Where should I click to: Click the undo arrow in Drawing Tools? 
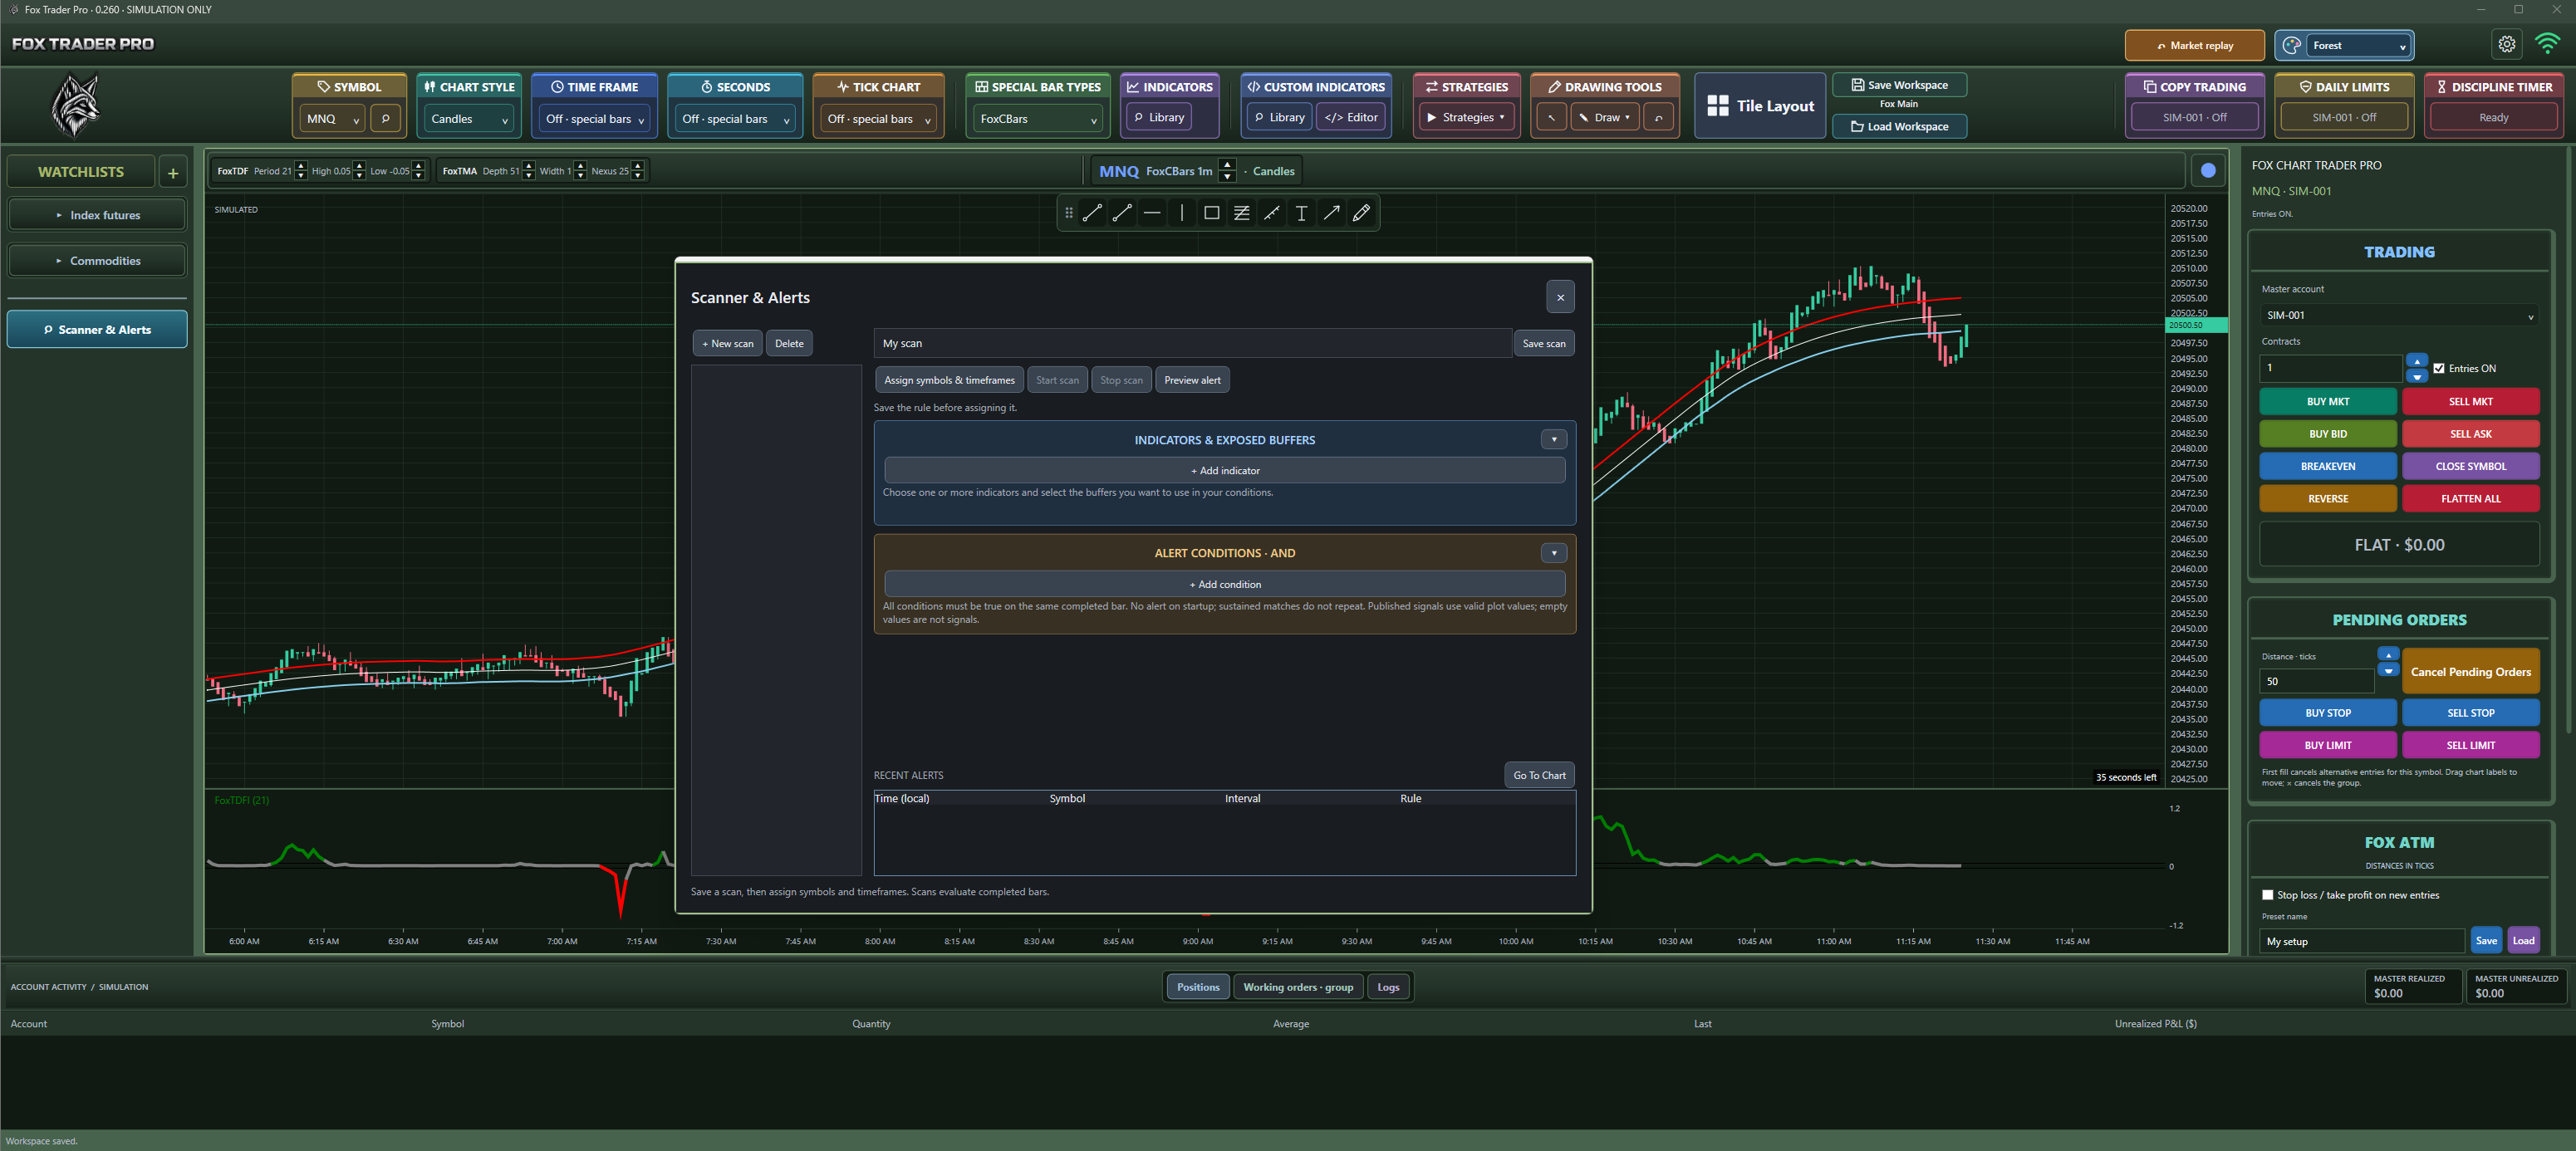click(1659, 117)
